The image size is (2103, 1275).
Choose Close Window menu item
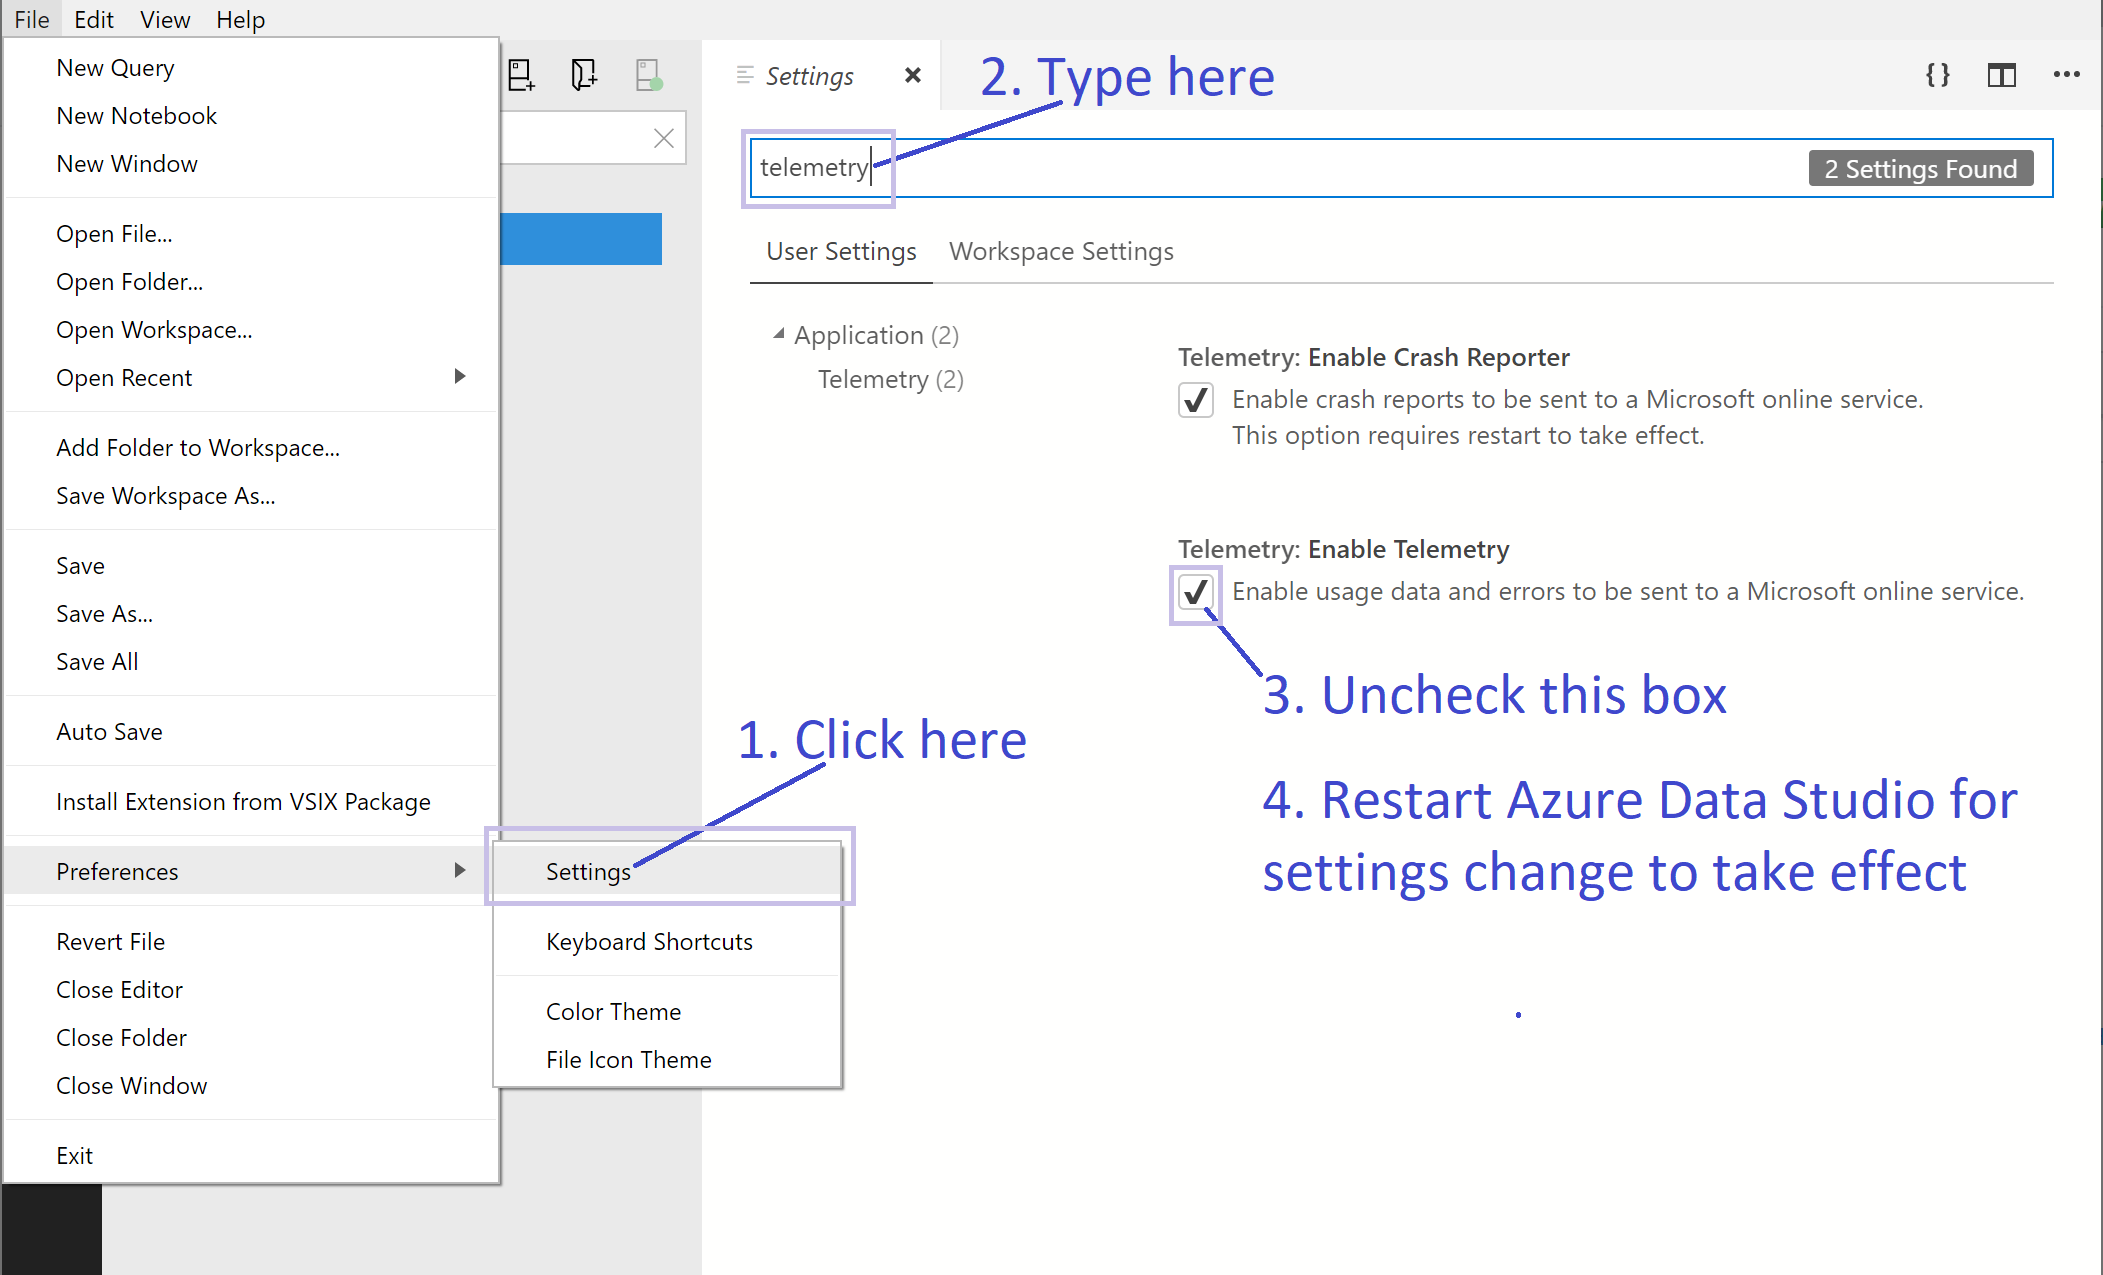[251, 1086]
